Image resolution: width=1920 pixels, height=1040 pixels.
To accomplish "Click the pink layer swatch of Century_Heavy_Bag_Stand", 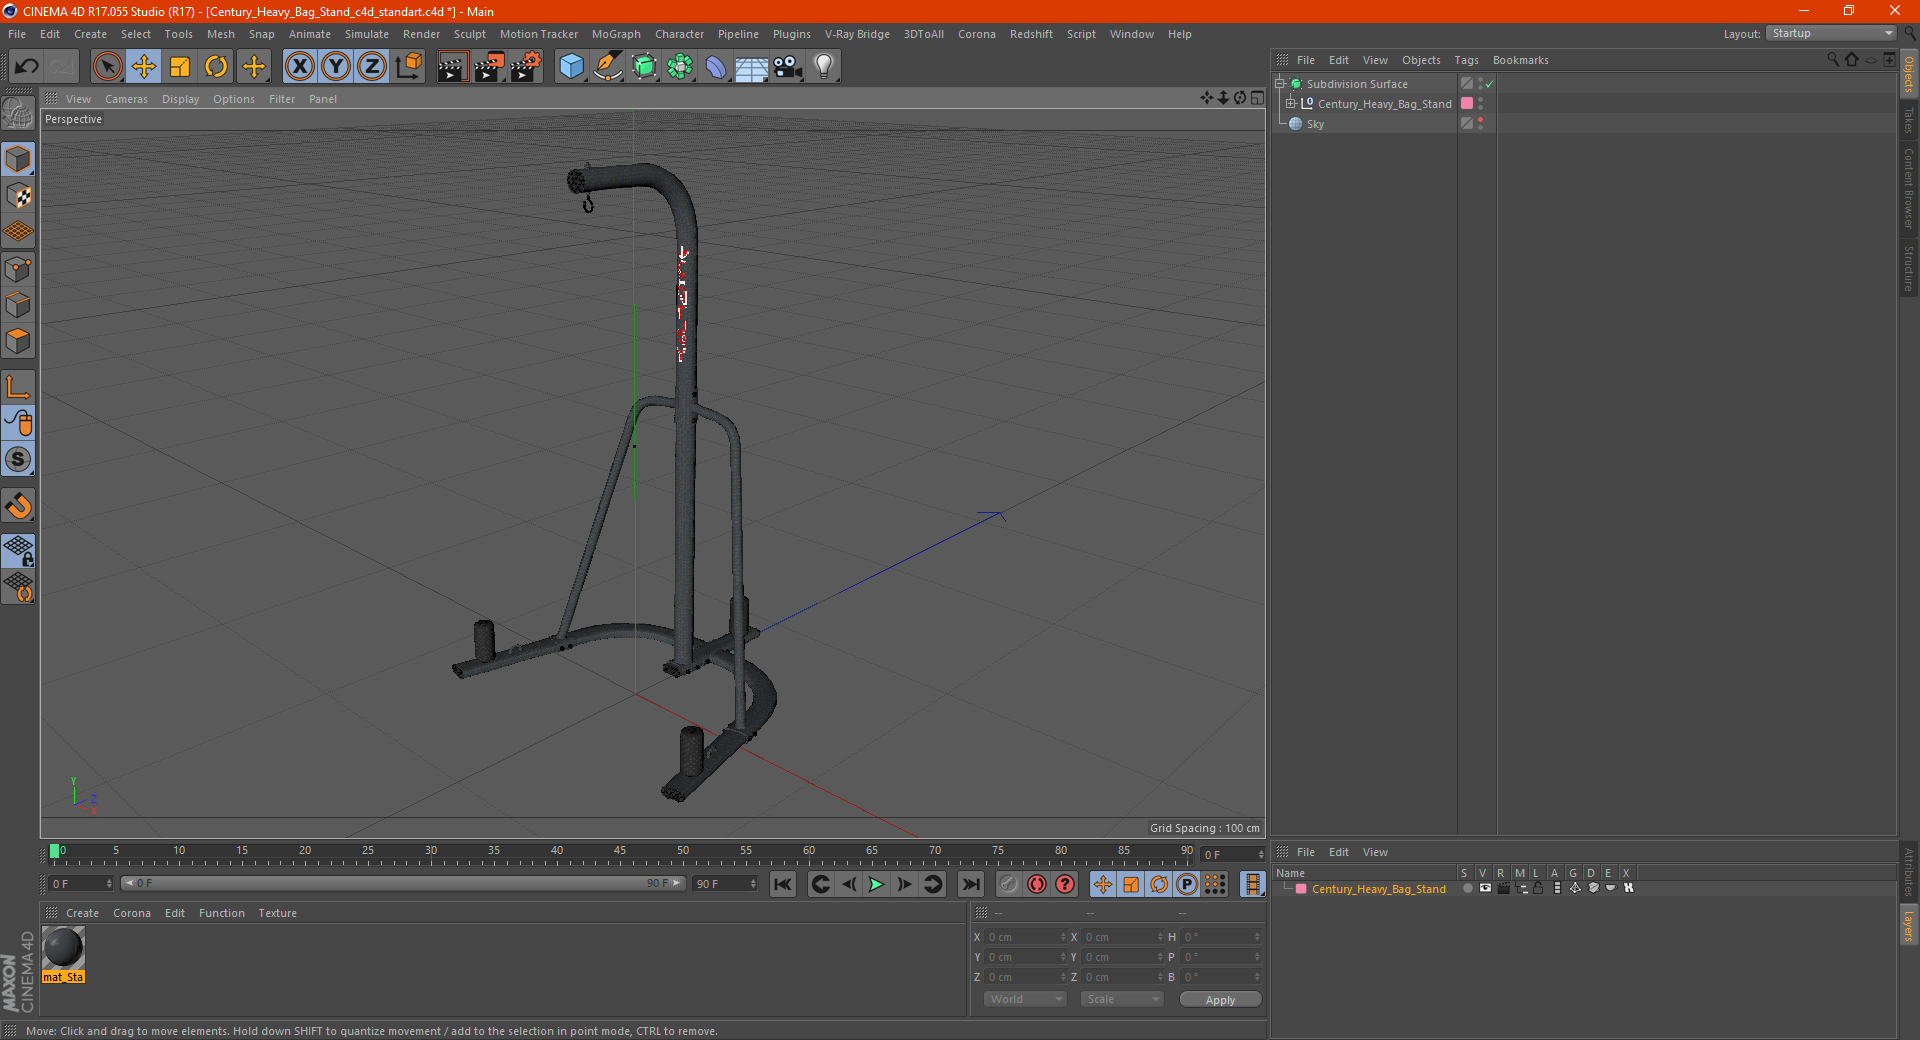I will pos(1467,103).
